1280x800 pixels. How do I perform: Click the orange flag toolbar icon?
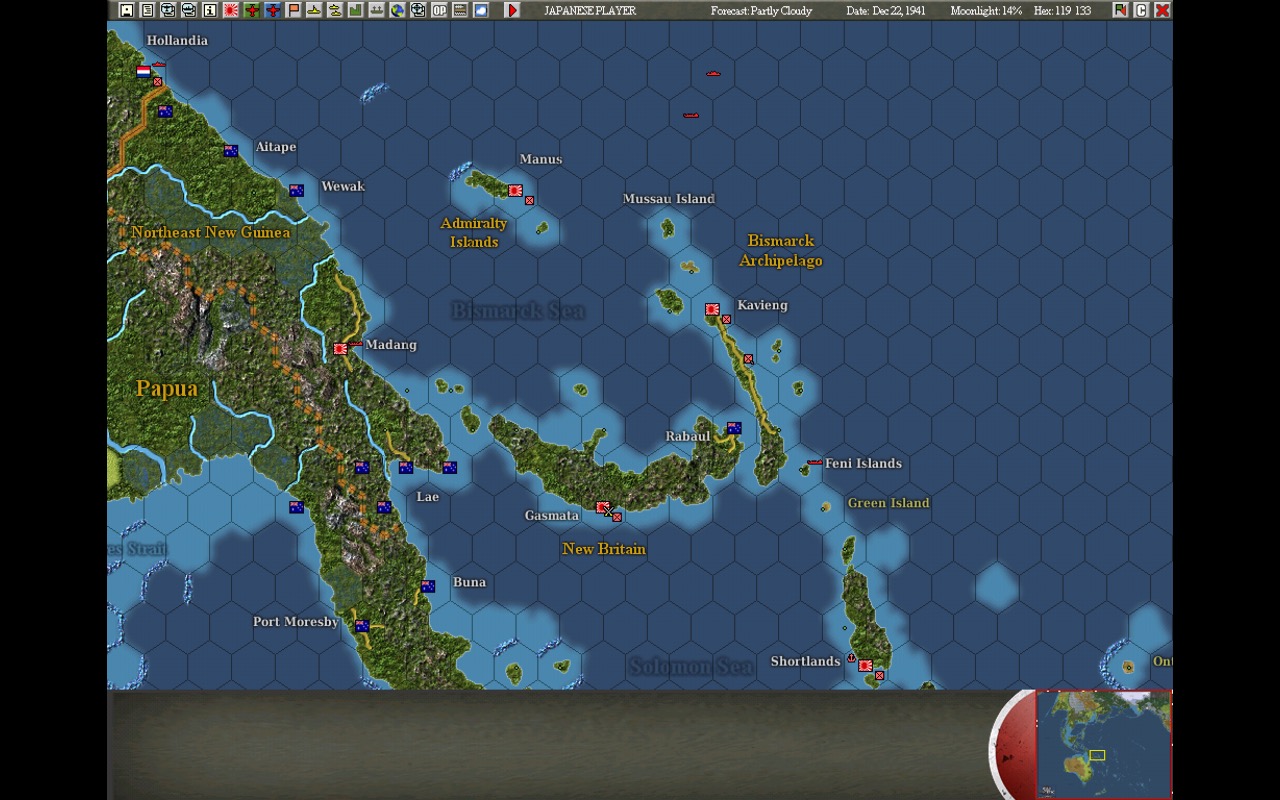(x=294, y=10)
